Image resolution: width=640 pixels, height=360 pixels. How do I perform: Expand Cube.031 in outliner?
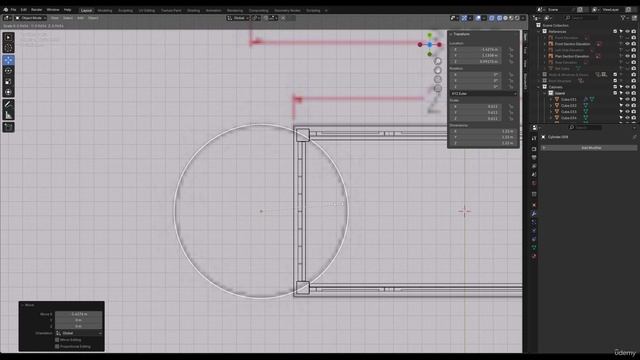click(551, 100)
